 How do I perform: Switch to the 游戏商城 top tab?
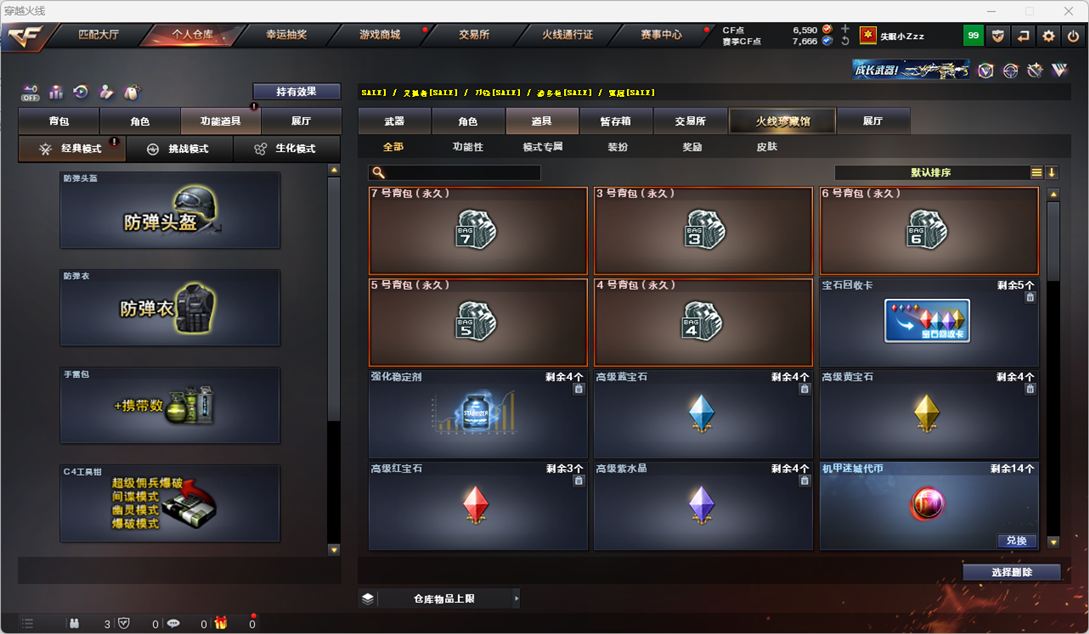(x=380, y=35)
